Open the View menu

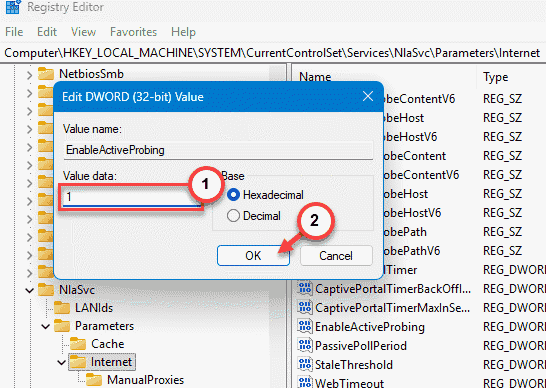click(83, 32)
